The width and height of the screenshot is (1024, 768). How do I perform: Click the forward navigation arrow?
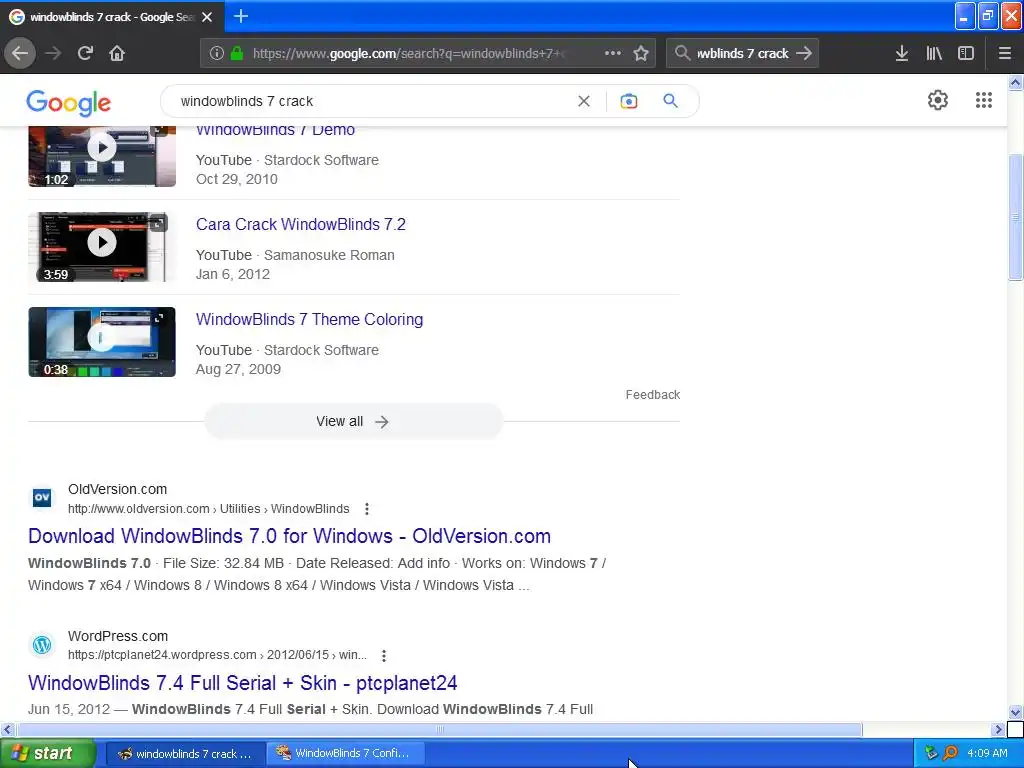[53, 53]
